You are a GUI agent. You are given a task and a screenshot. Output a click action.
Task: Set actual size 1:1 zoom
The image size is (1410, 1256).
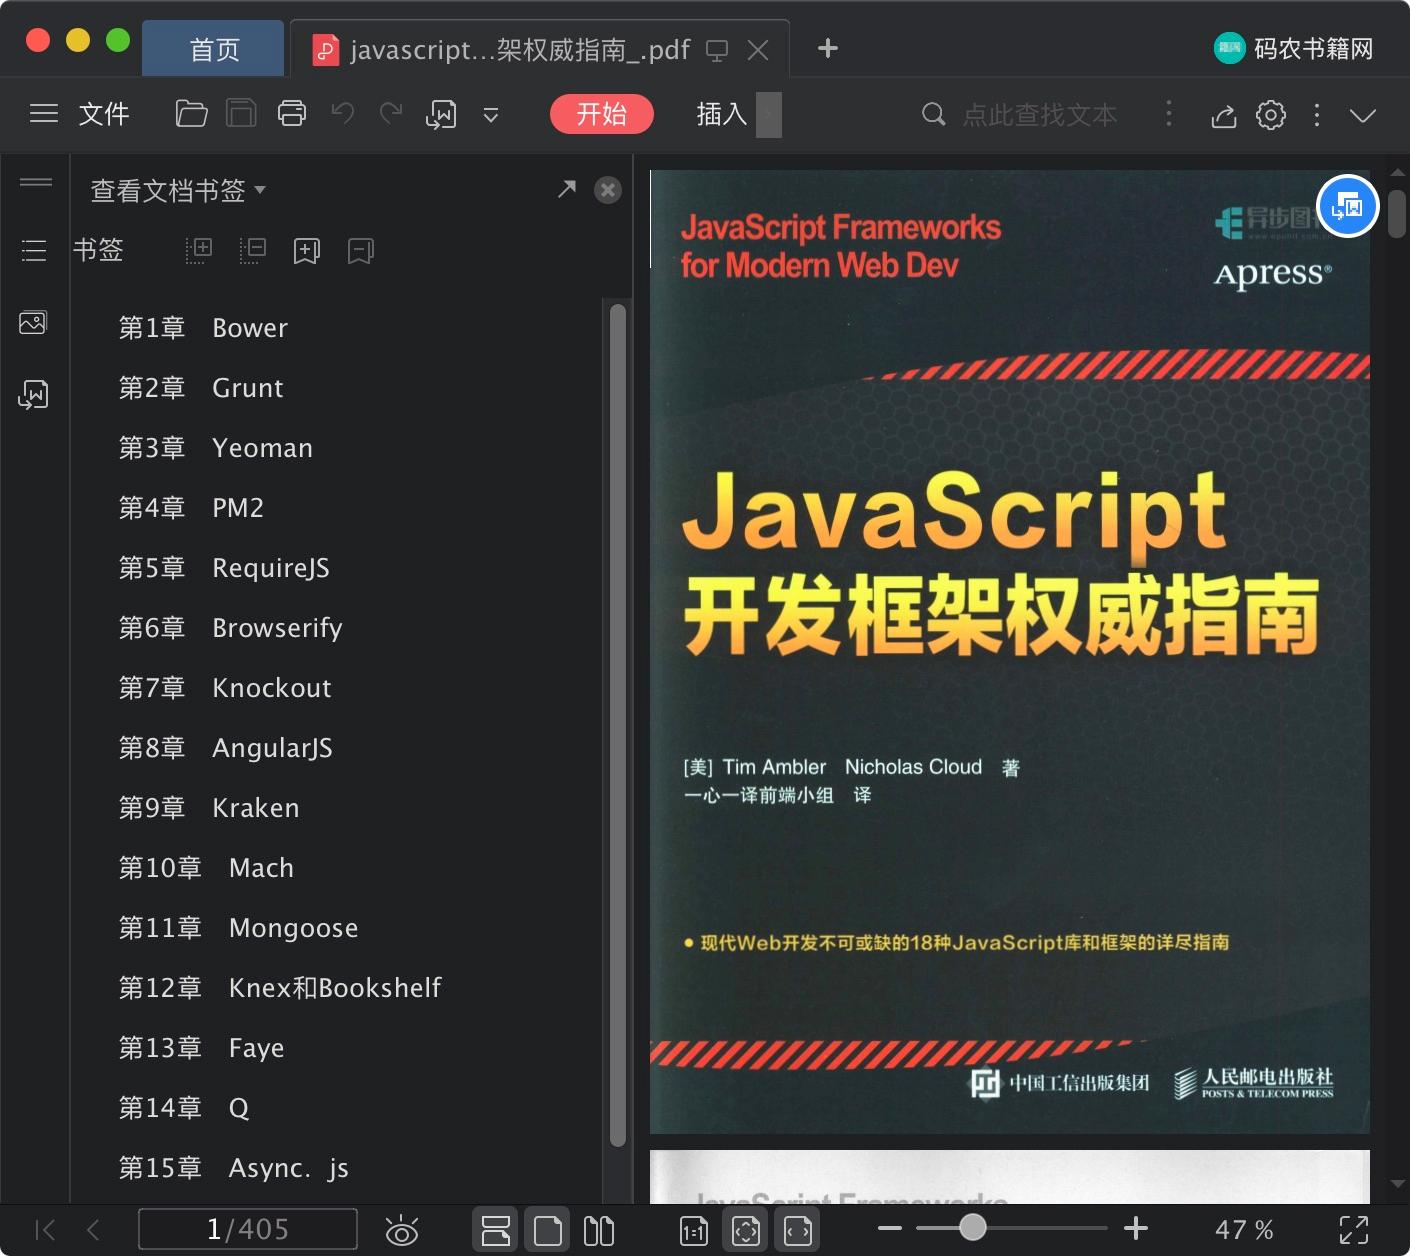click(694, 1230)
